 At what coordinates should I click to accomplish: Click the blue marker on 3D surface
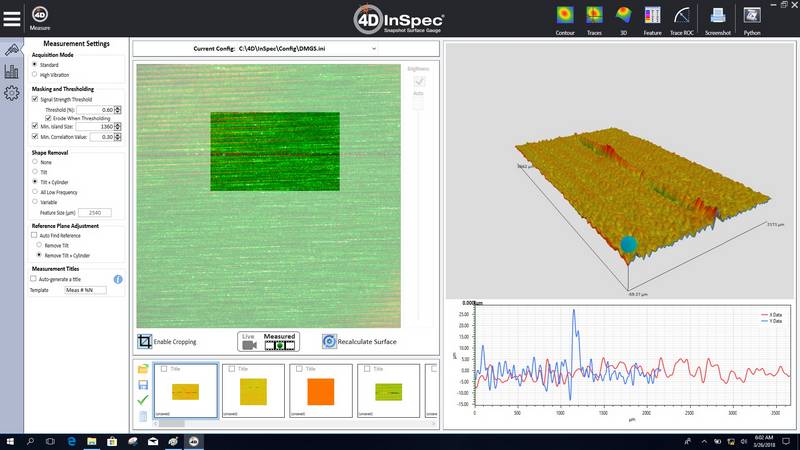tap(629, 244)
